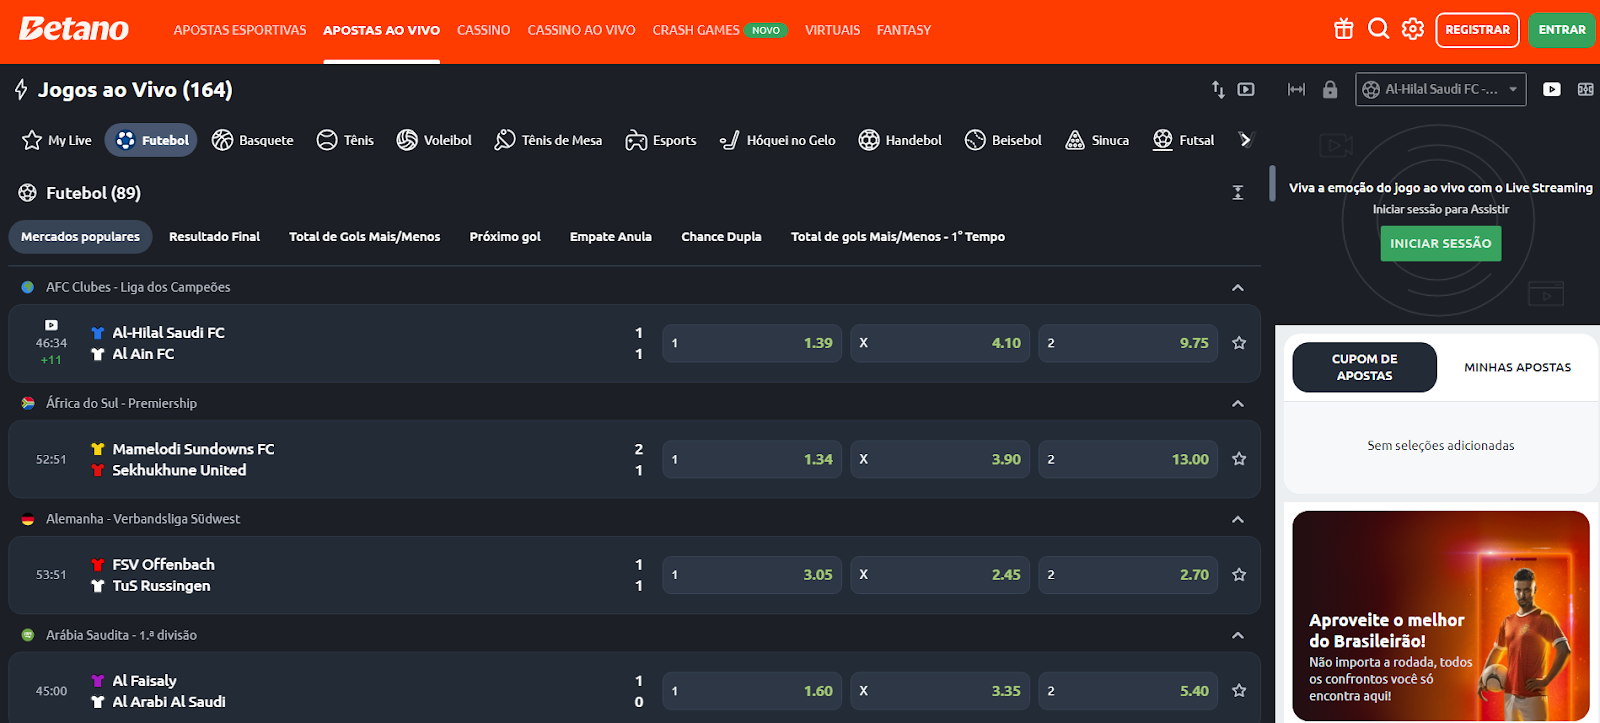Open the gift promotions icon

(1343, 29)
